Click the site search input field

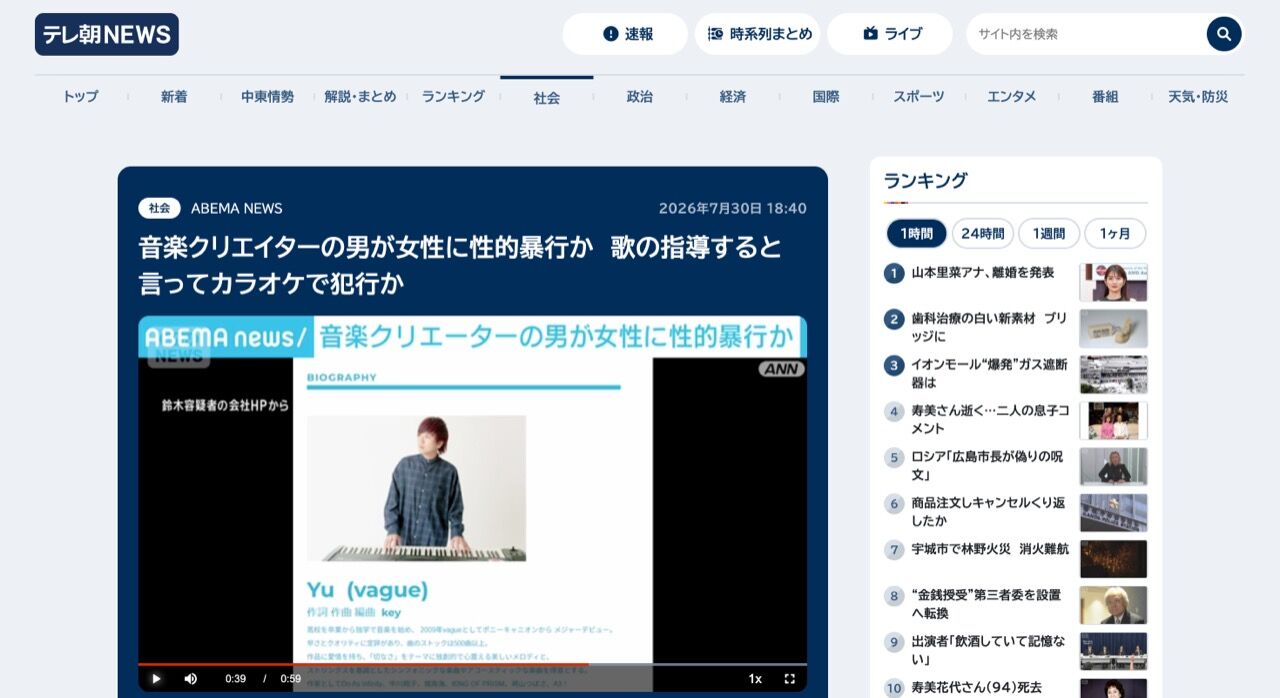click(x=1085, y=34)
